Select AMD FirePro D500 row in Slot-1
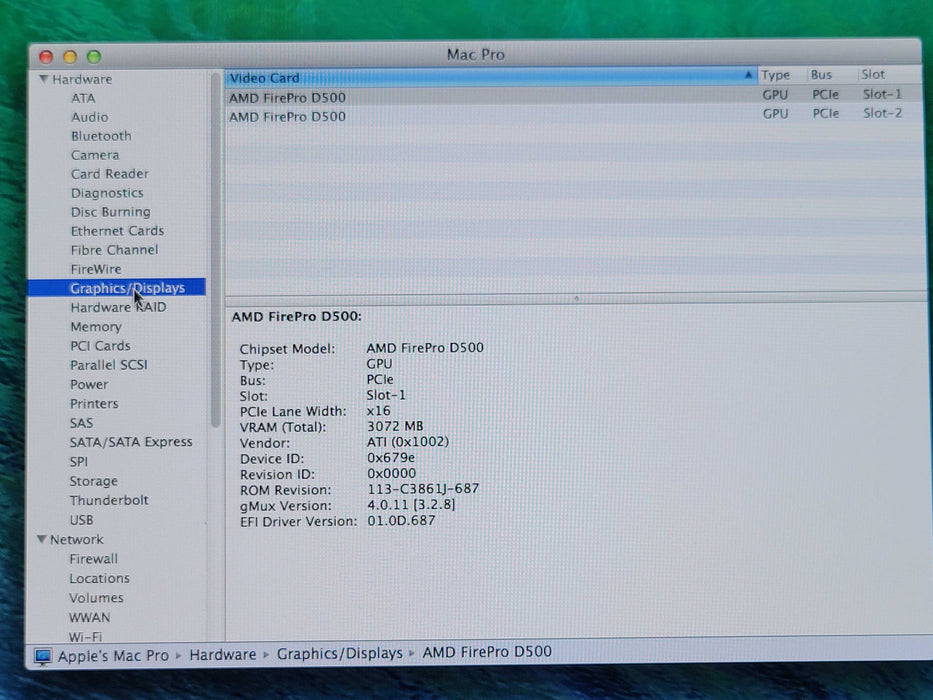Viewport: 933px width, 700px height. (x=572, y=96)
